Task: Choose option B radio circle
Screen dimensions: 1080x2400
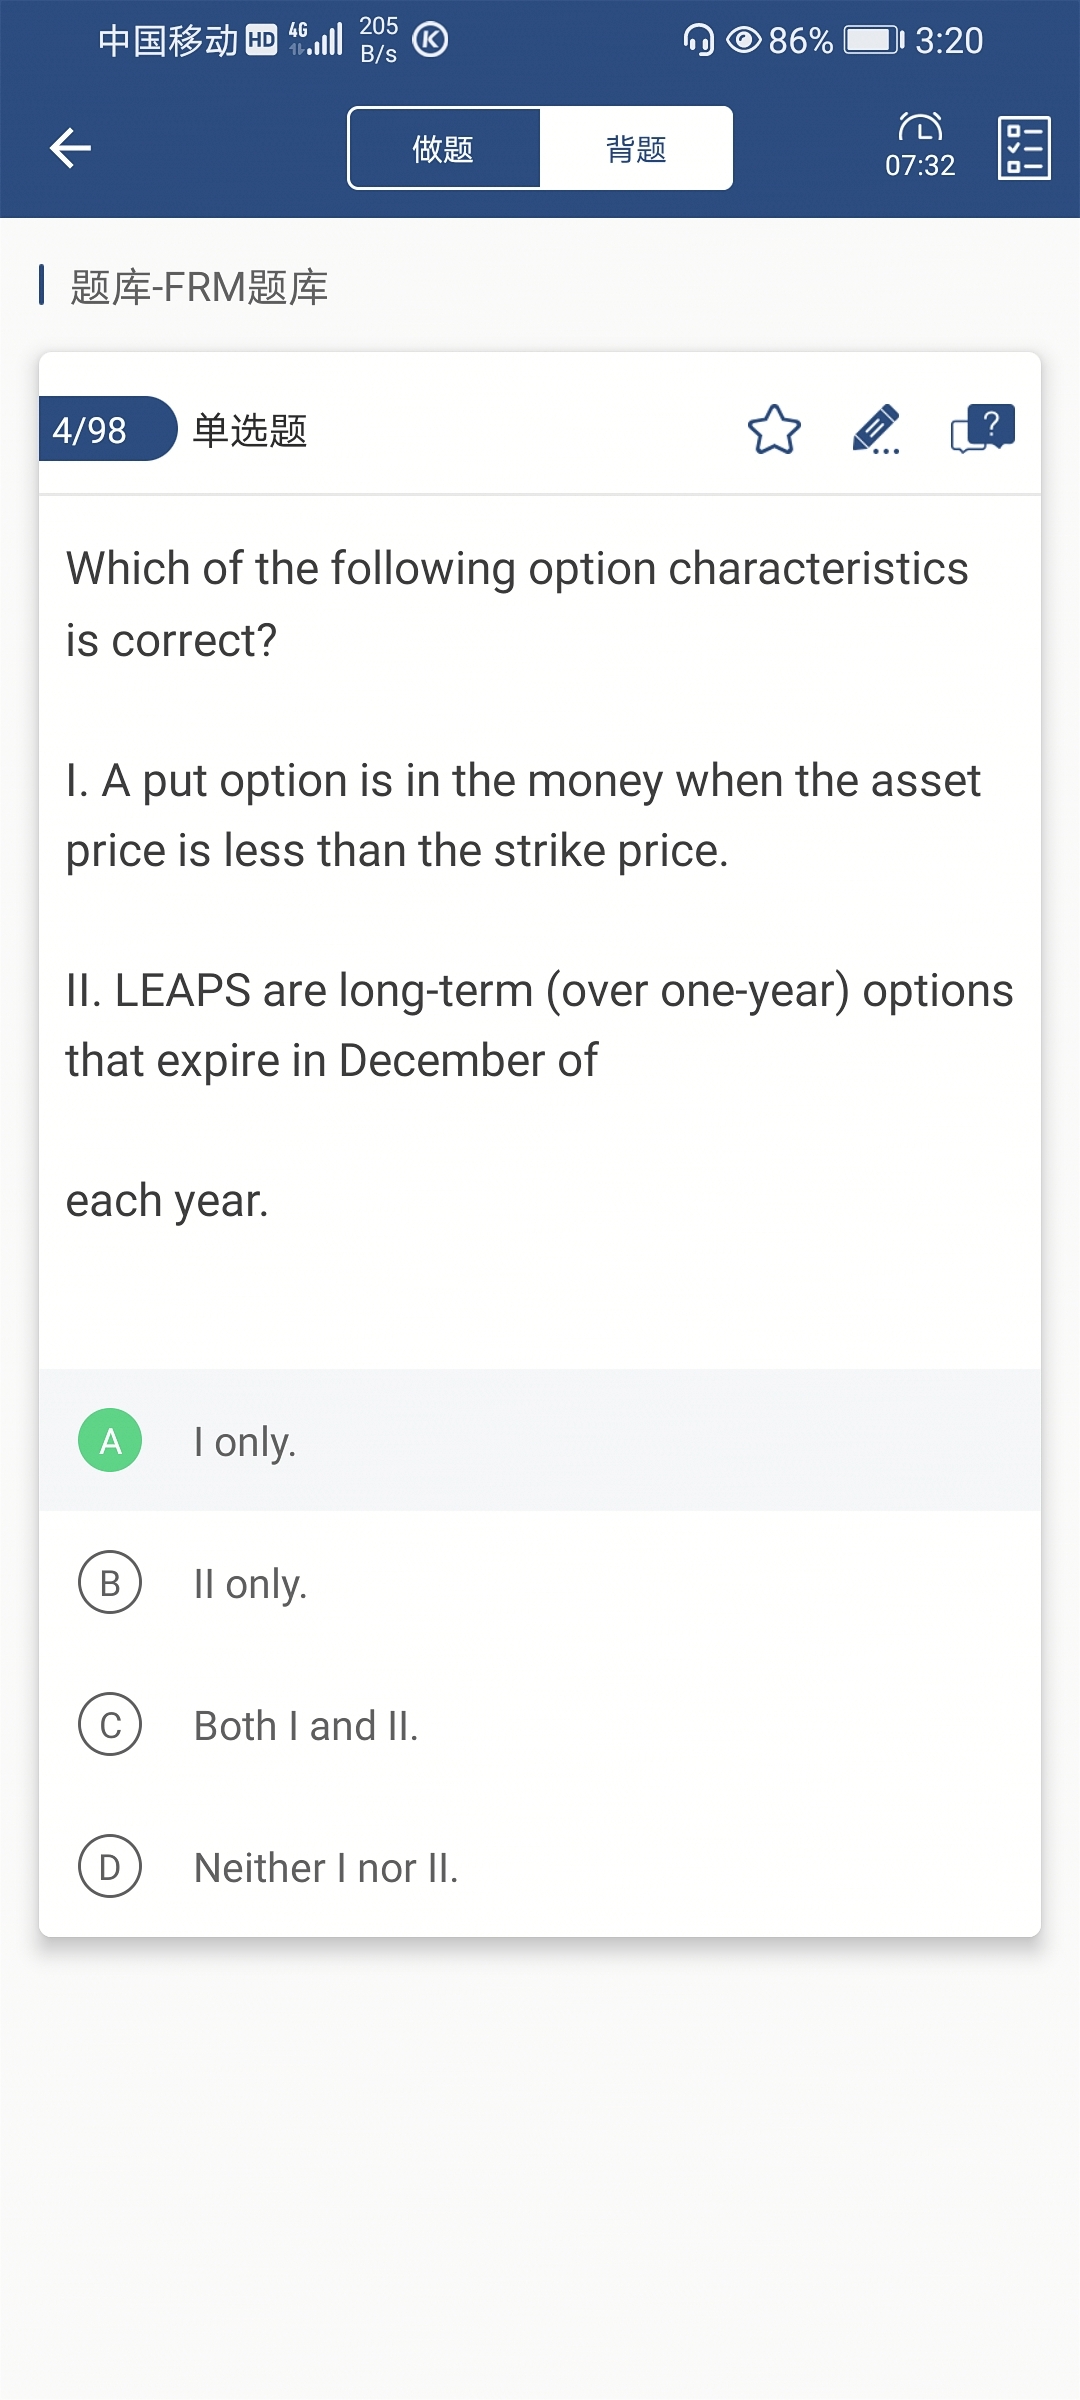Action: pos(110,1582)
